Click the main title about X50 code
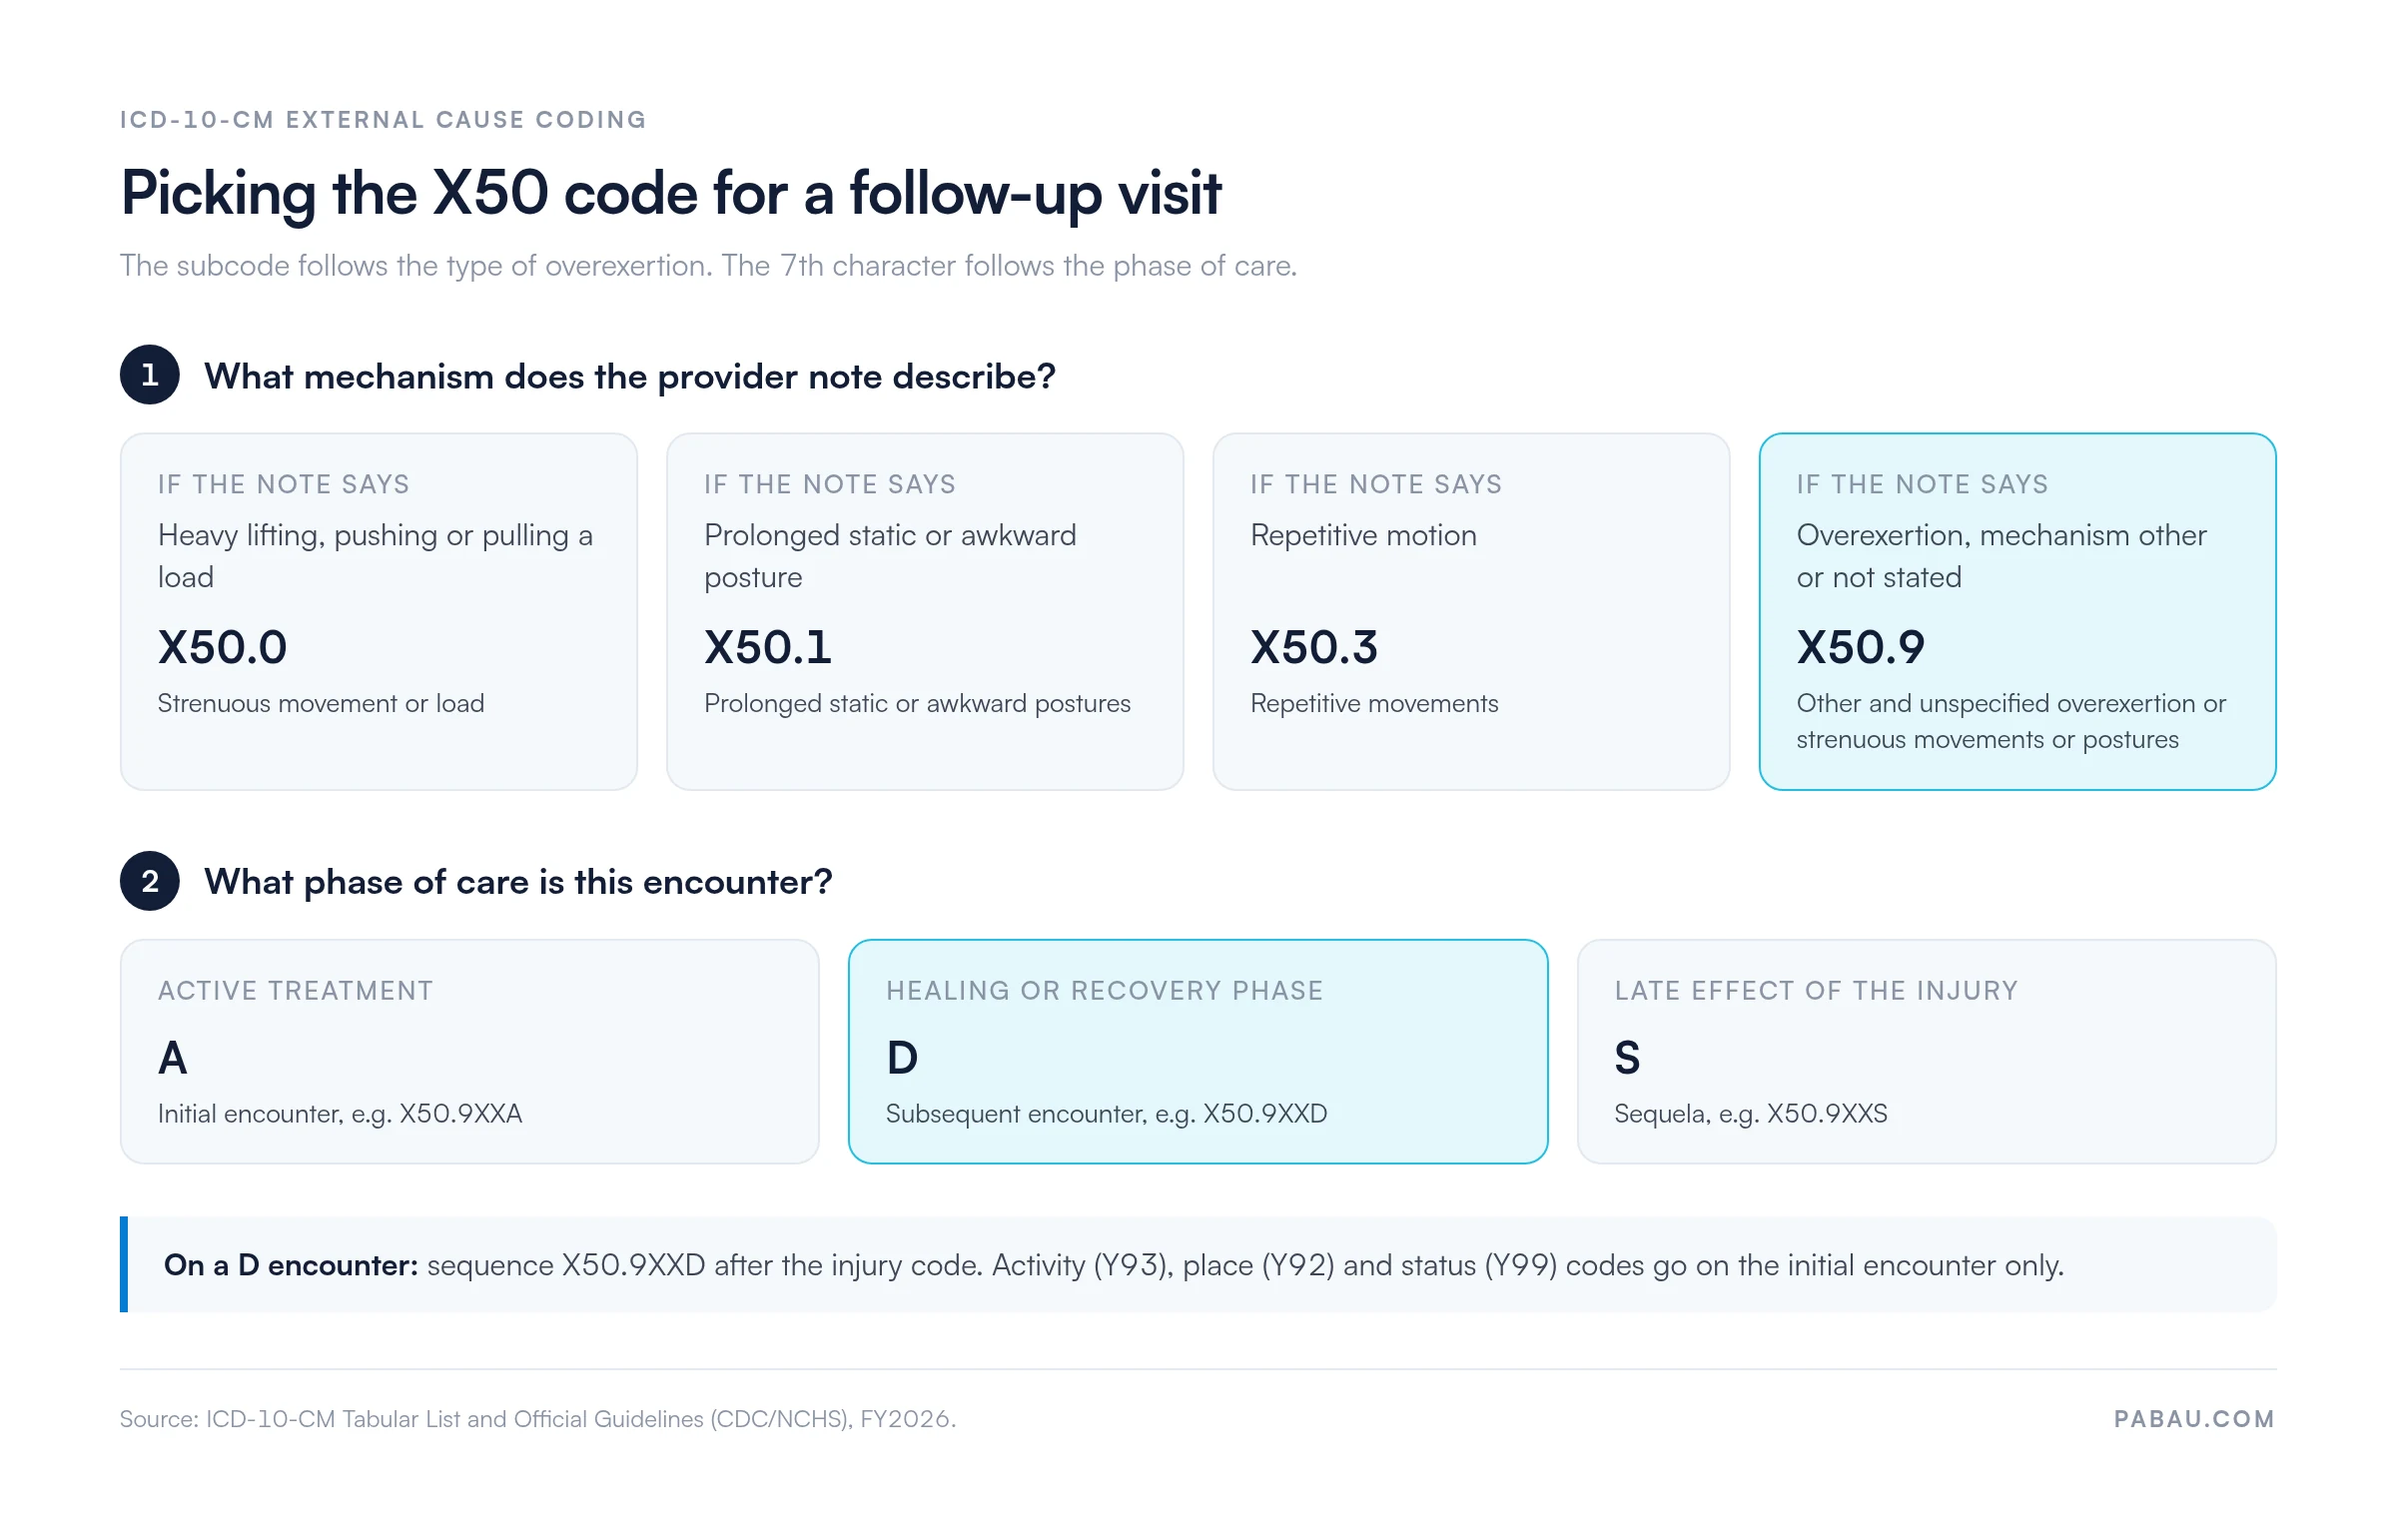This screenshot has width=2397, height=1540. (671, 193)
